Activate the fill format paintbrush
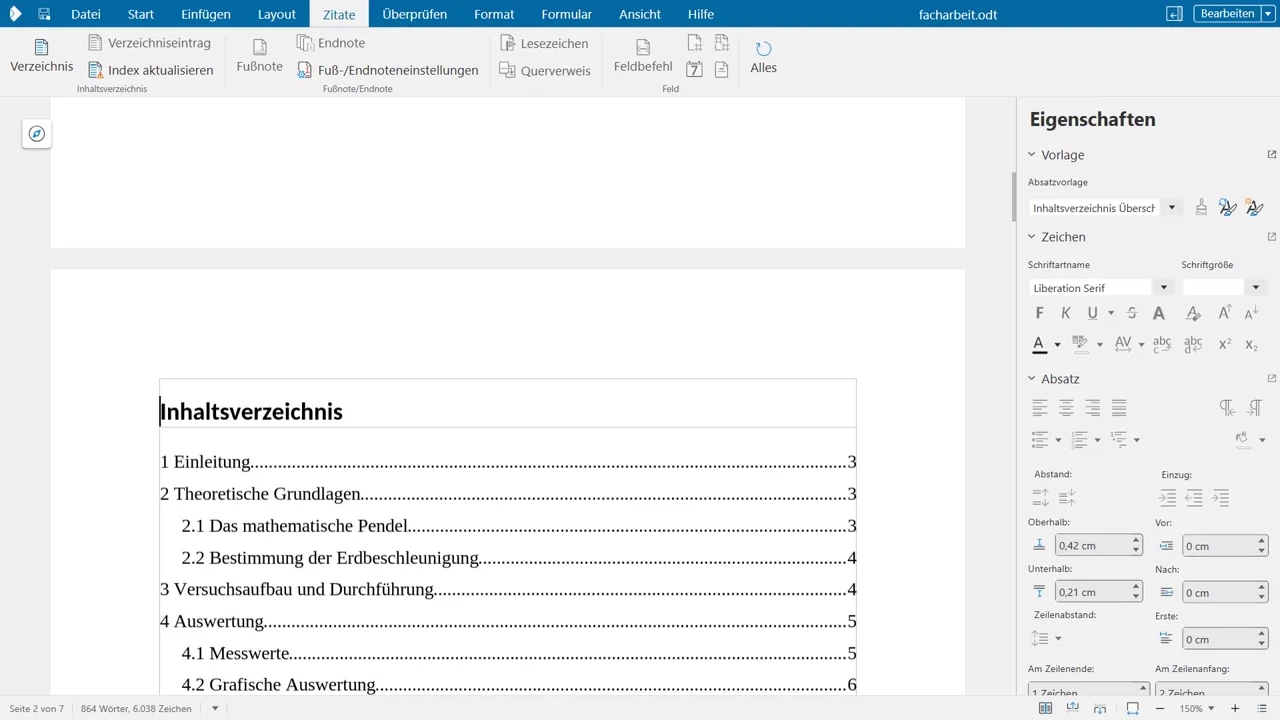 (x=1201, y=207)
